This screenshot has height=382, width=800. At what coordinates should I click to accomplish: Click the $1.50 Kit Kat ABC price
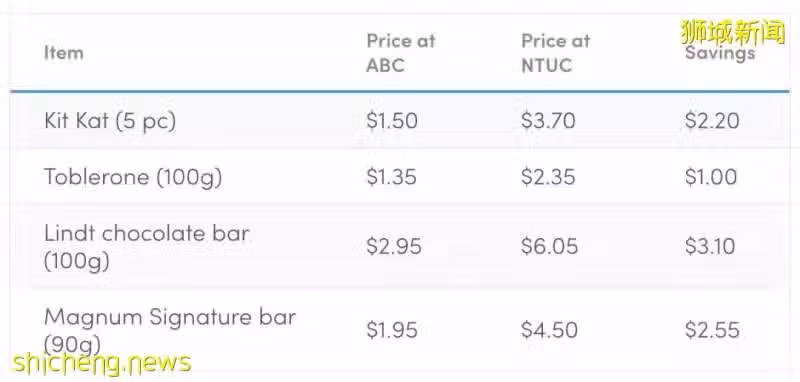392,121
